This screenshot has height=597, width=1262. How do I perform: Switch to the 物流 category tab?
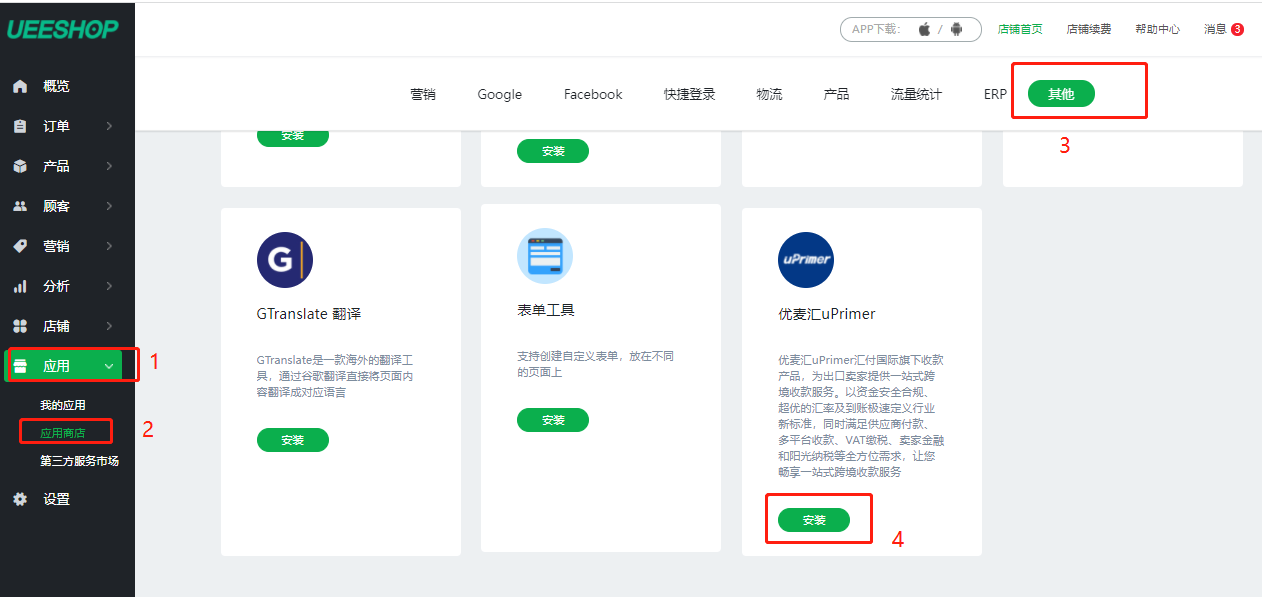point(770,94)
